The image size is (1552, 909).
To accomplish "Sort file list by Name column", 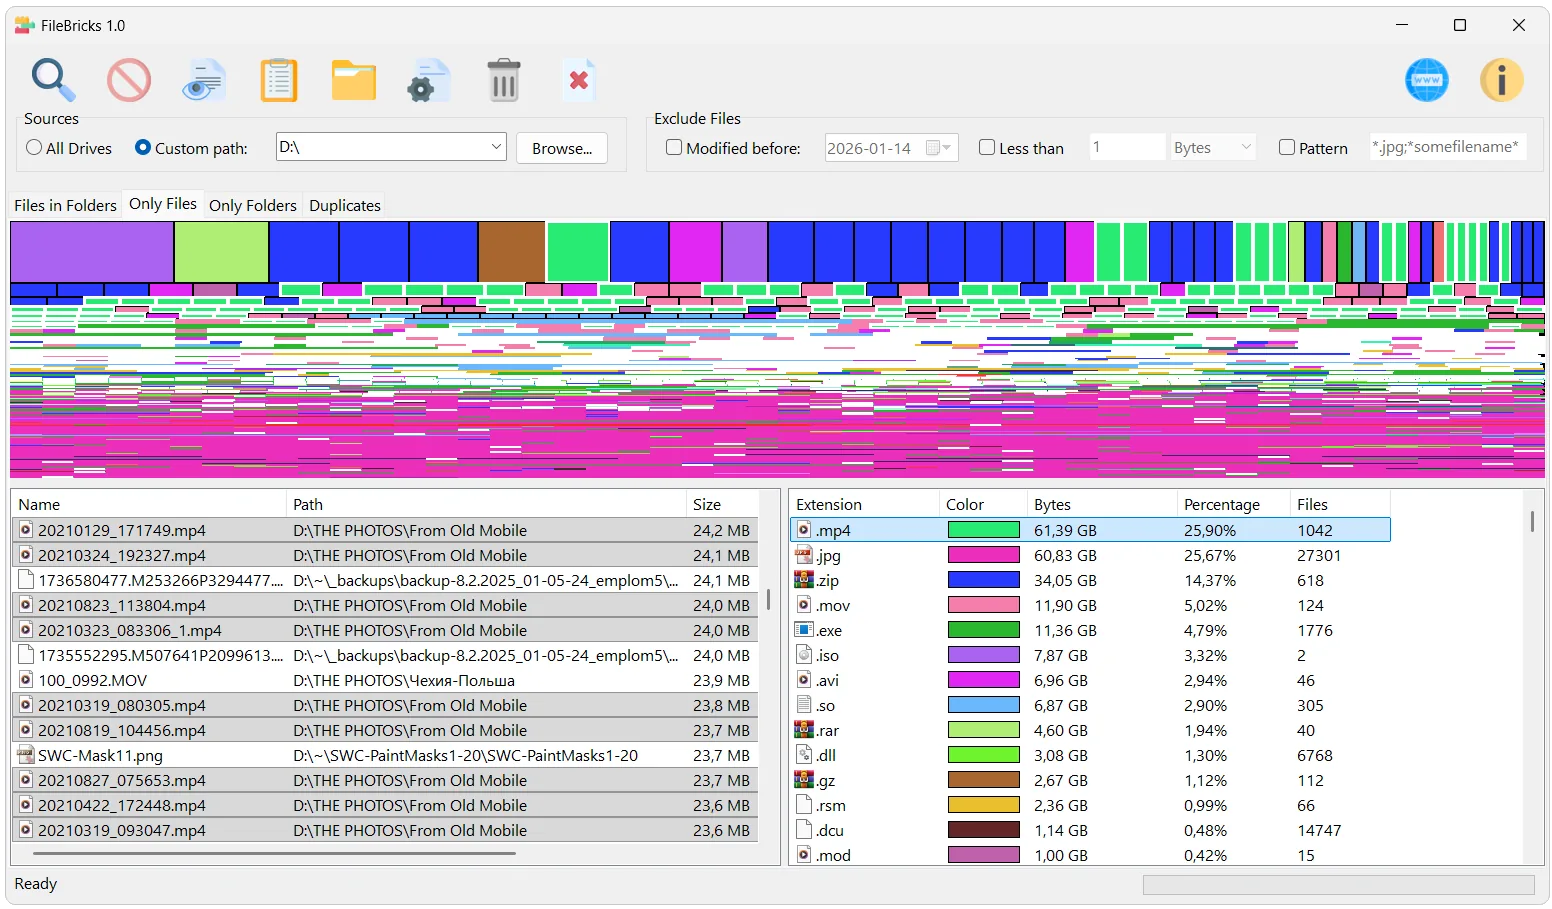I will click(148, 505).
